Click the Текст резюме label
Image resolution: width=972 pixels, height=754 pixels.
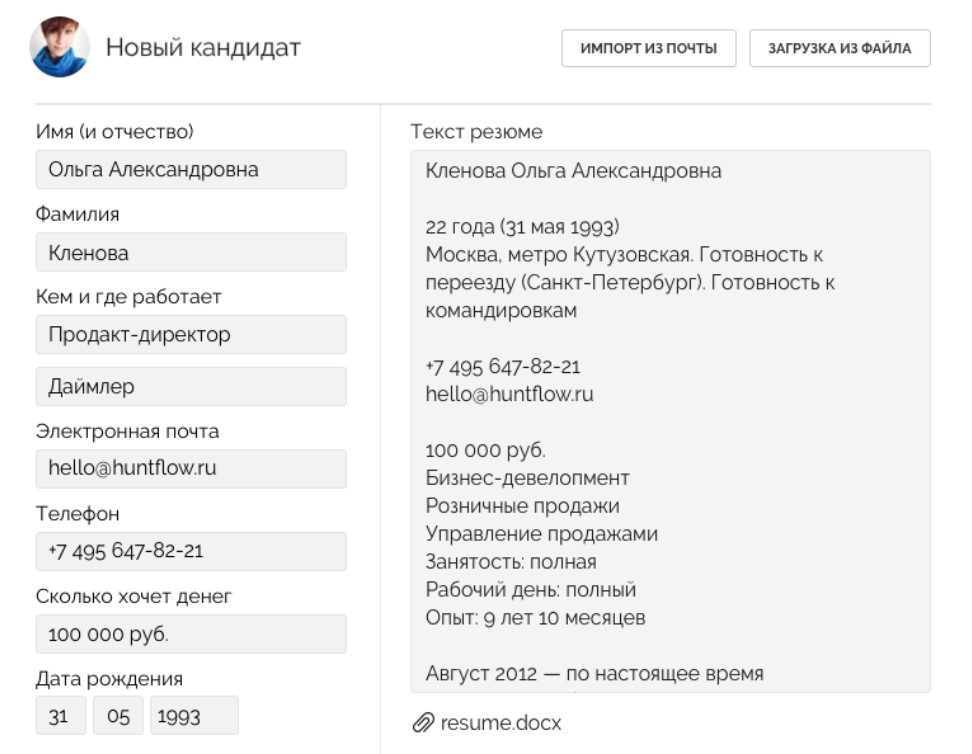477,131
